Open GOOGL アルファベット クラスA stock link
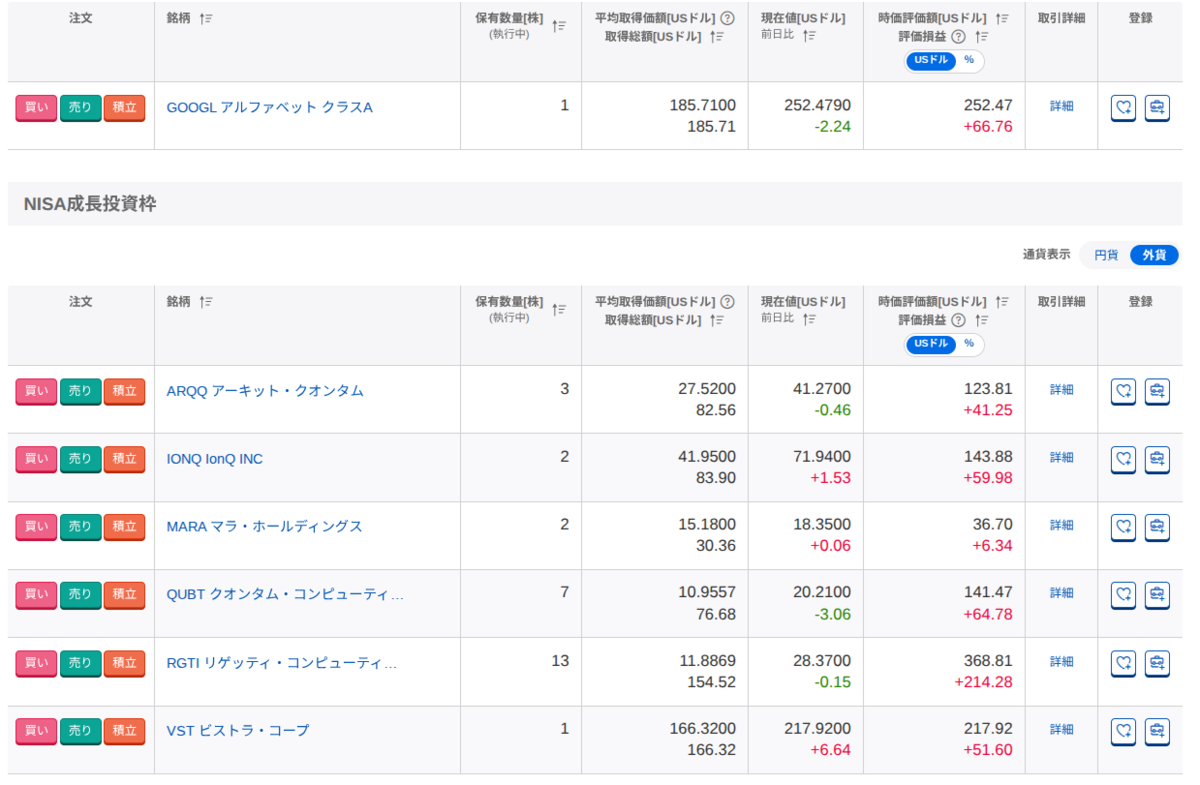The width and height of the screenshot is (1200, 785). (x=269, y=107)
